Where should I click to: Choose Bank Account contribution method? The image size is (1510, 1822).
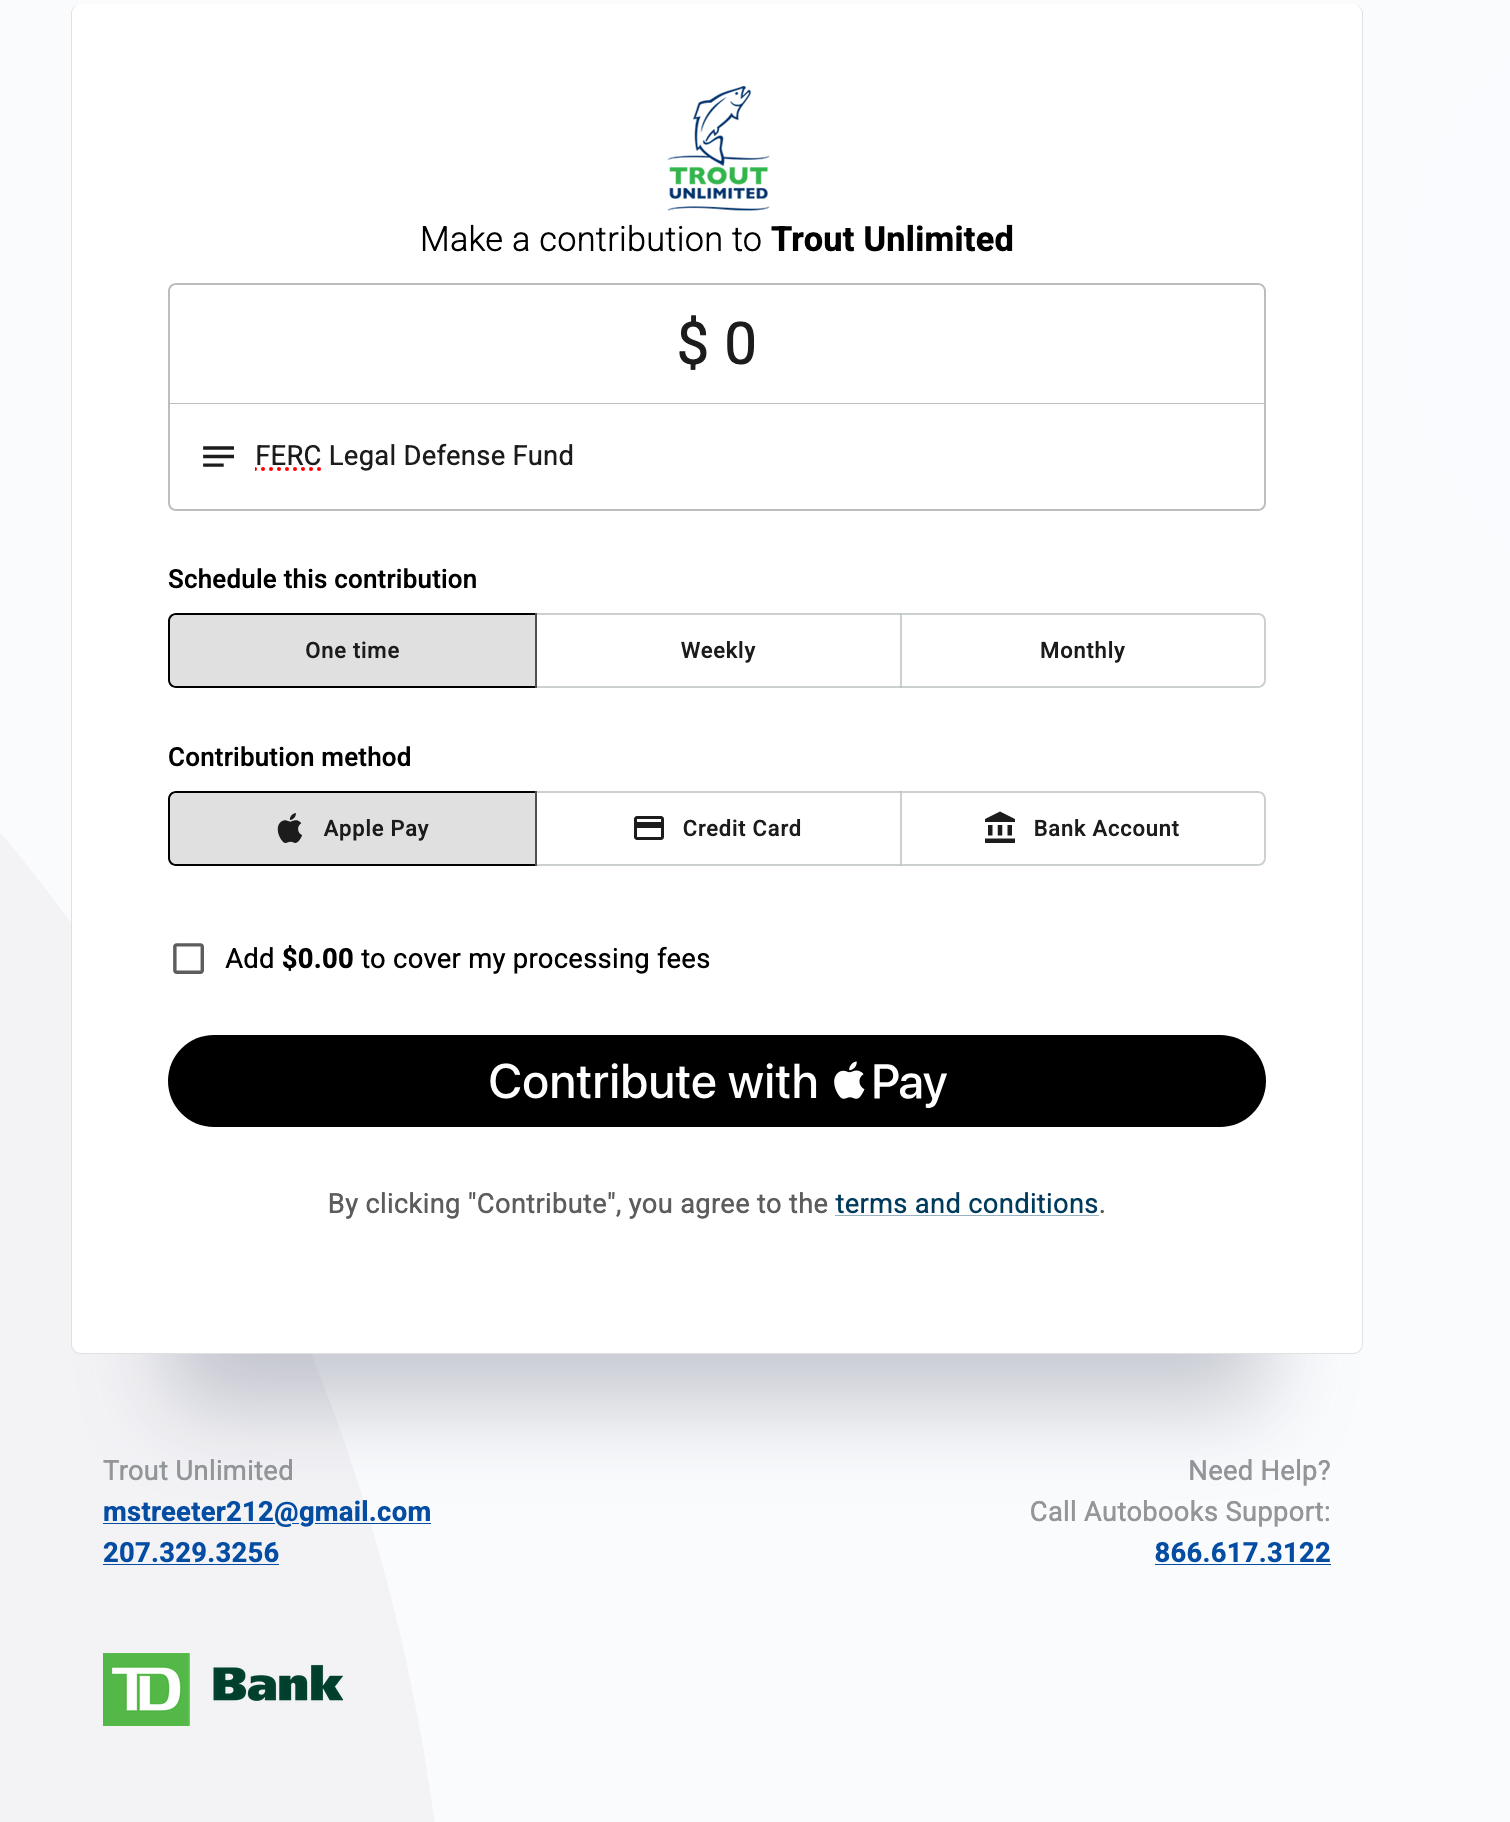(1083, 828)
